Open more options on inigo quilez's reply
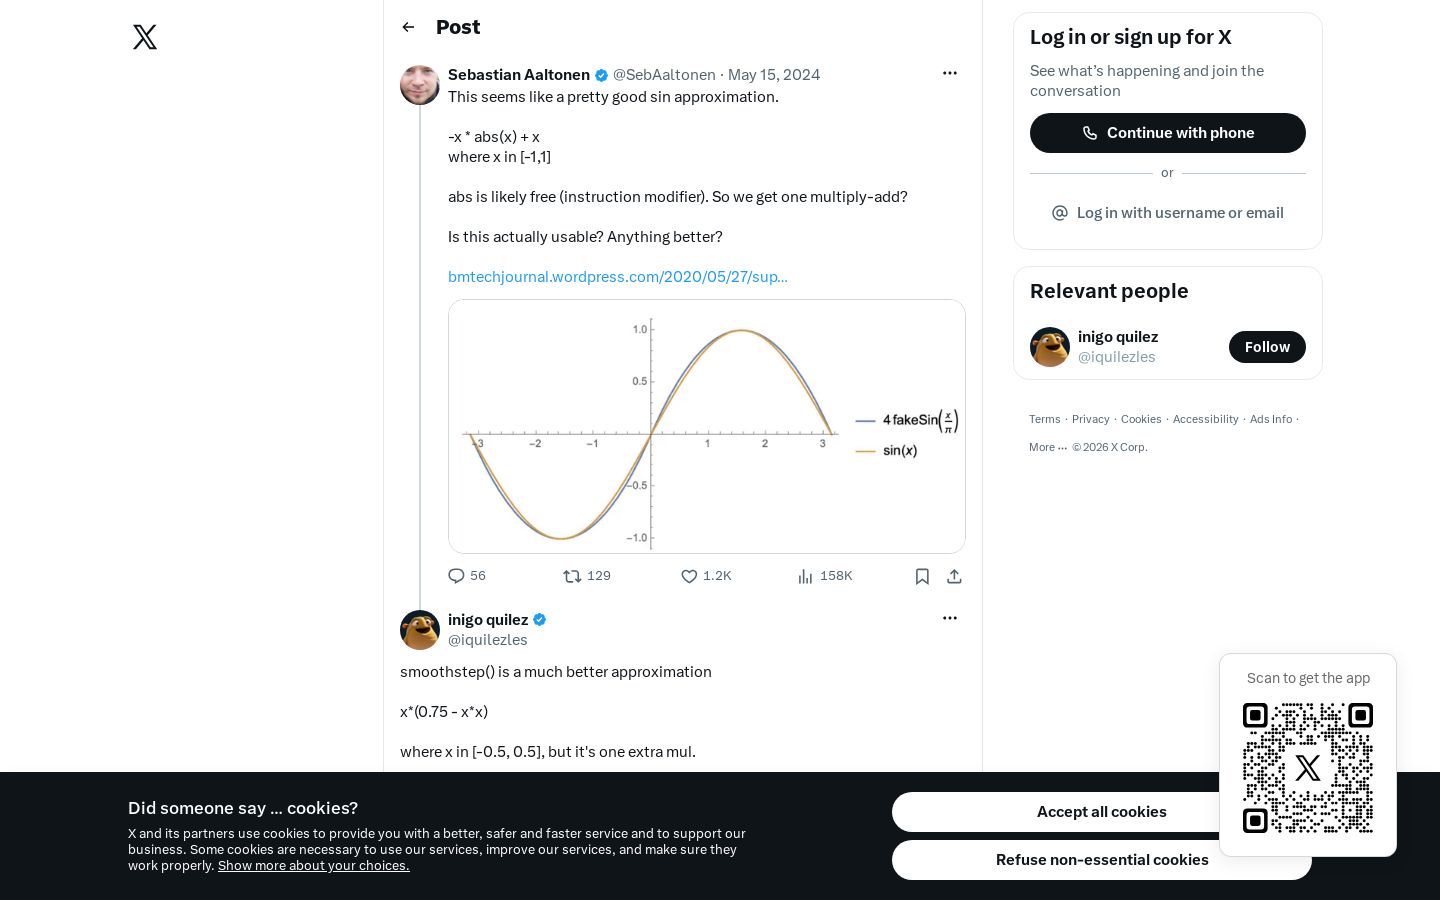1440x900 pixels. point(950,618)
